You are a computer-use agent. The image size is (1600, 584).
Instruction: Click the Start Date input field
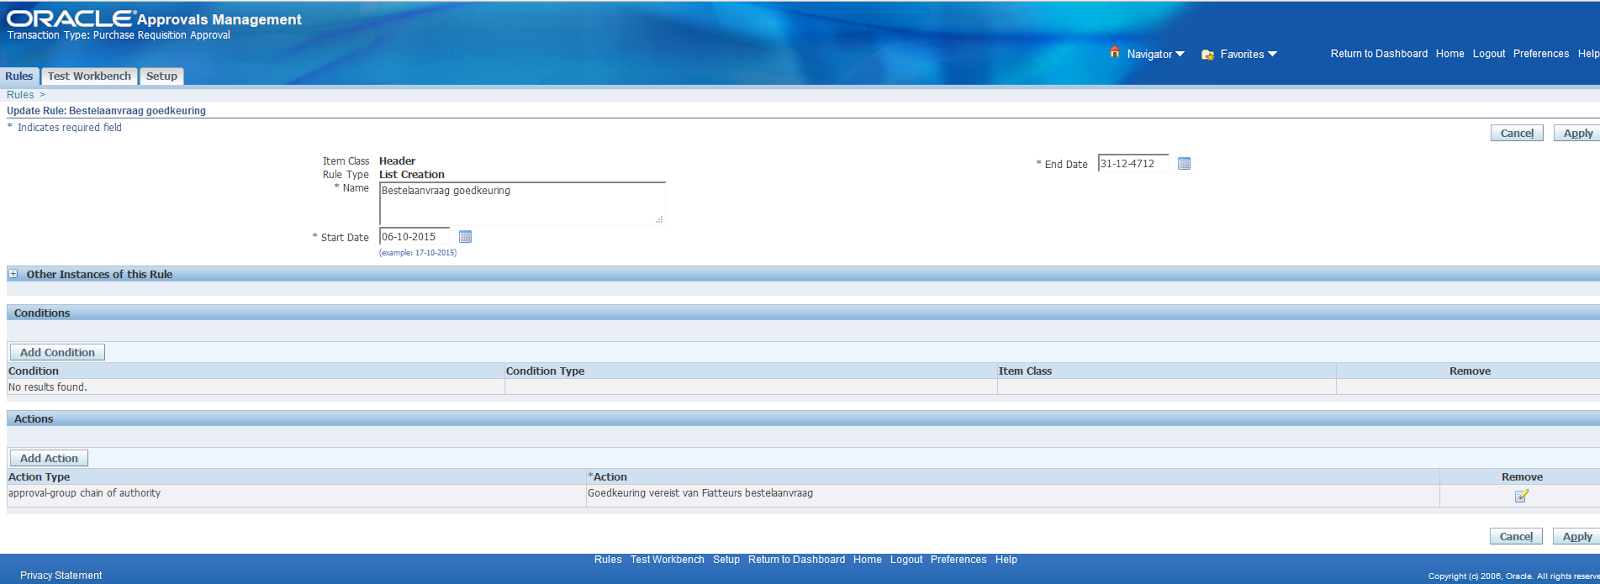tap(414, 237)
